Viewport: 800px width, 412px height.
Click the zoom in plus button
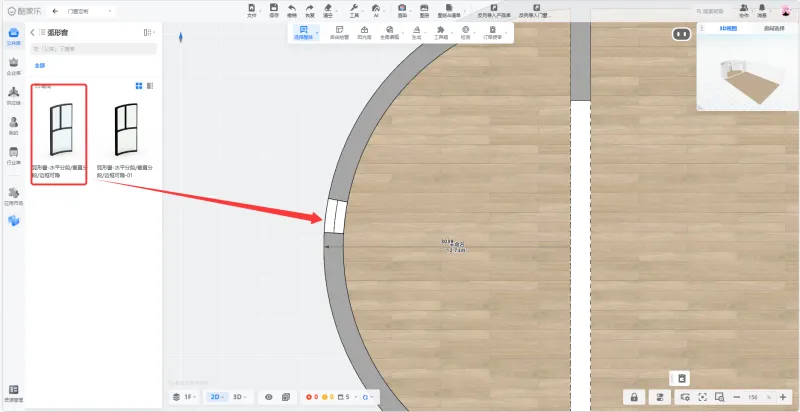point(782,397)
